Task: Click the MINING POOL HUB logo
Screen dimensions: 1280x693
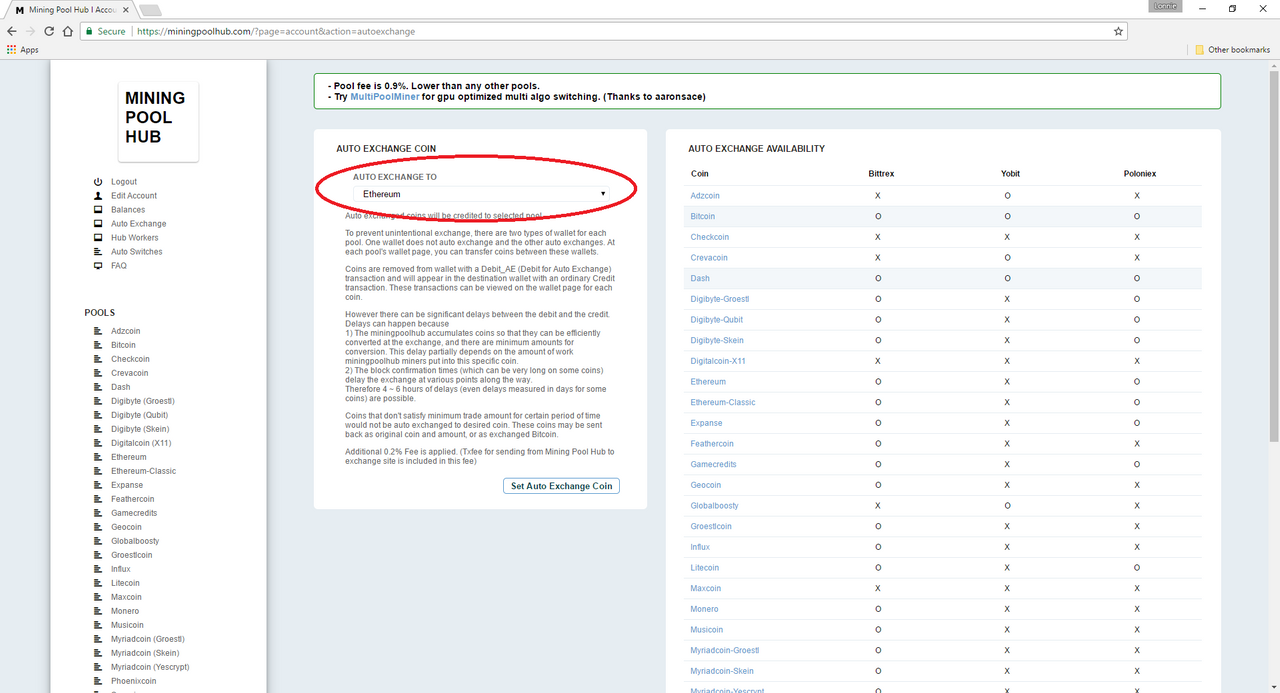Action: 158,121
